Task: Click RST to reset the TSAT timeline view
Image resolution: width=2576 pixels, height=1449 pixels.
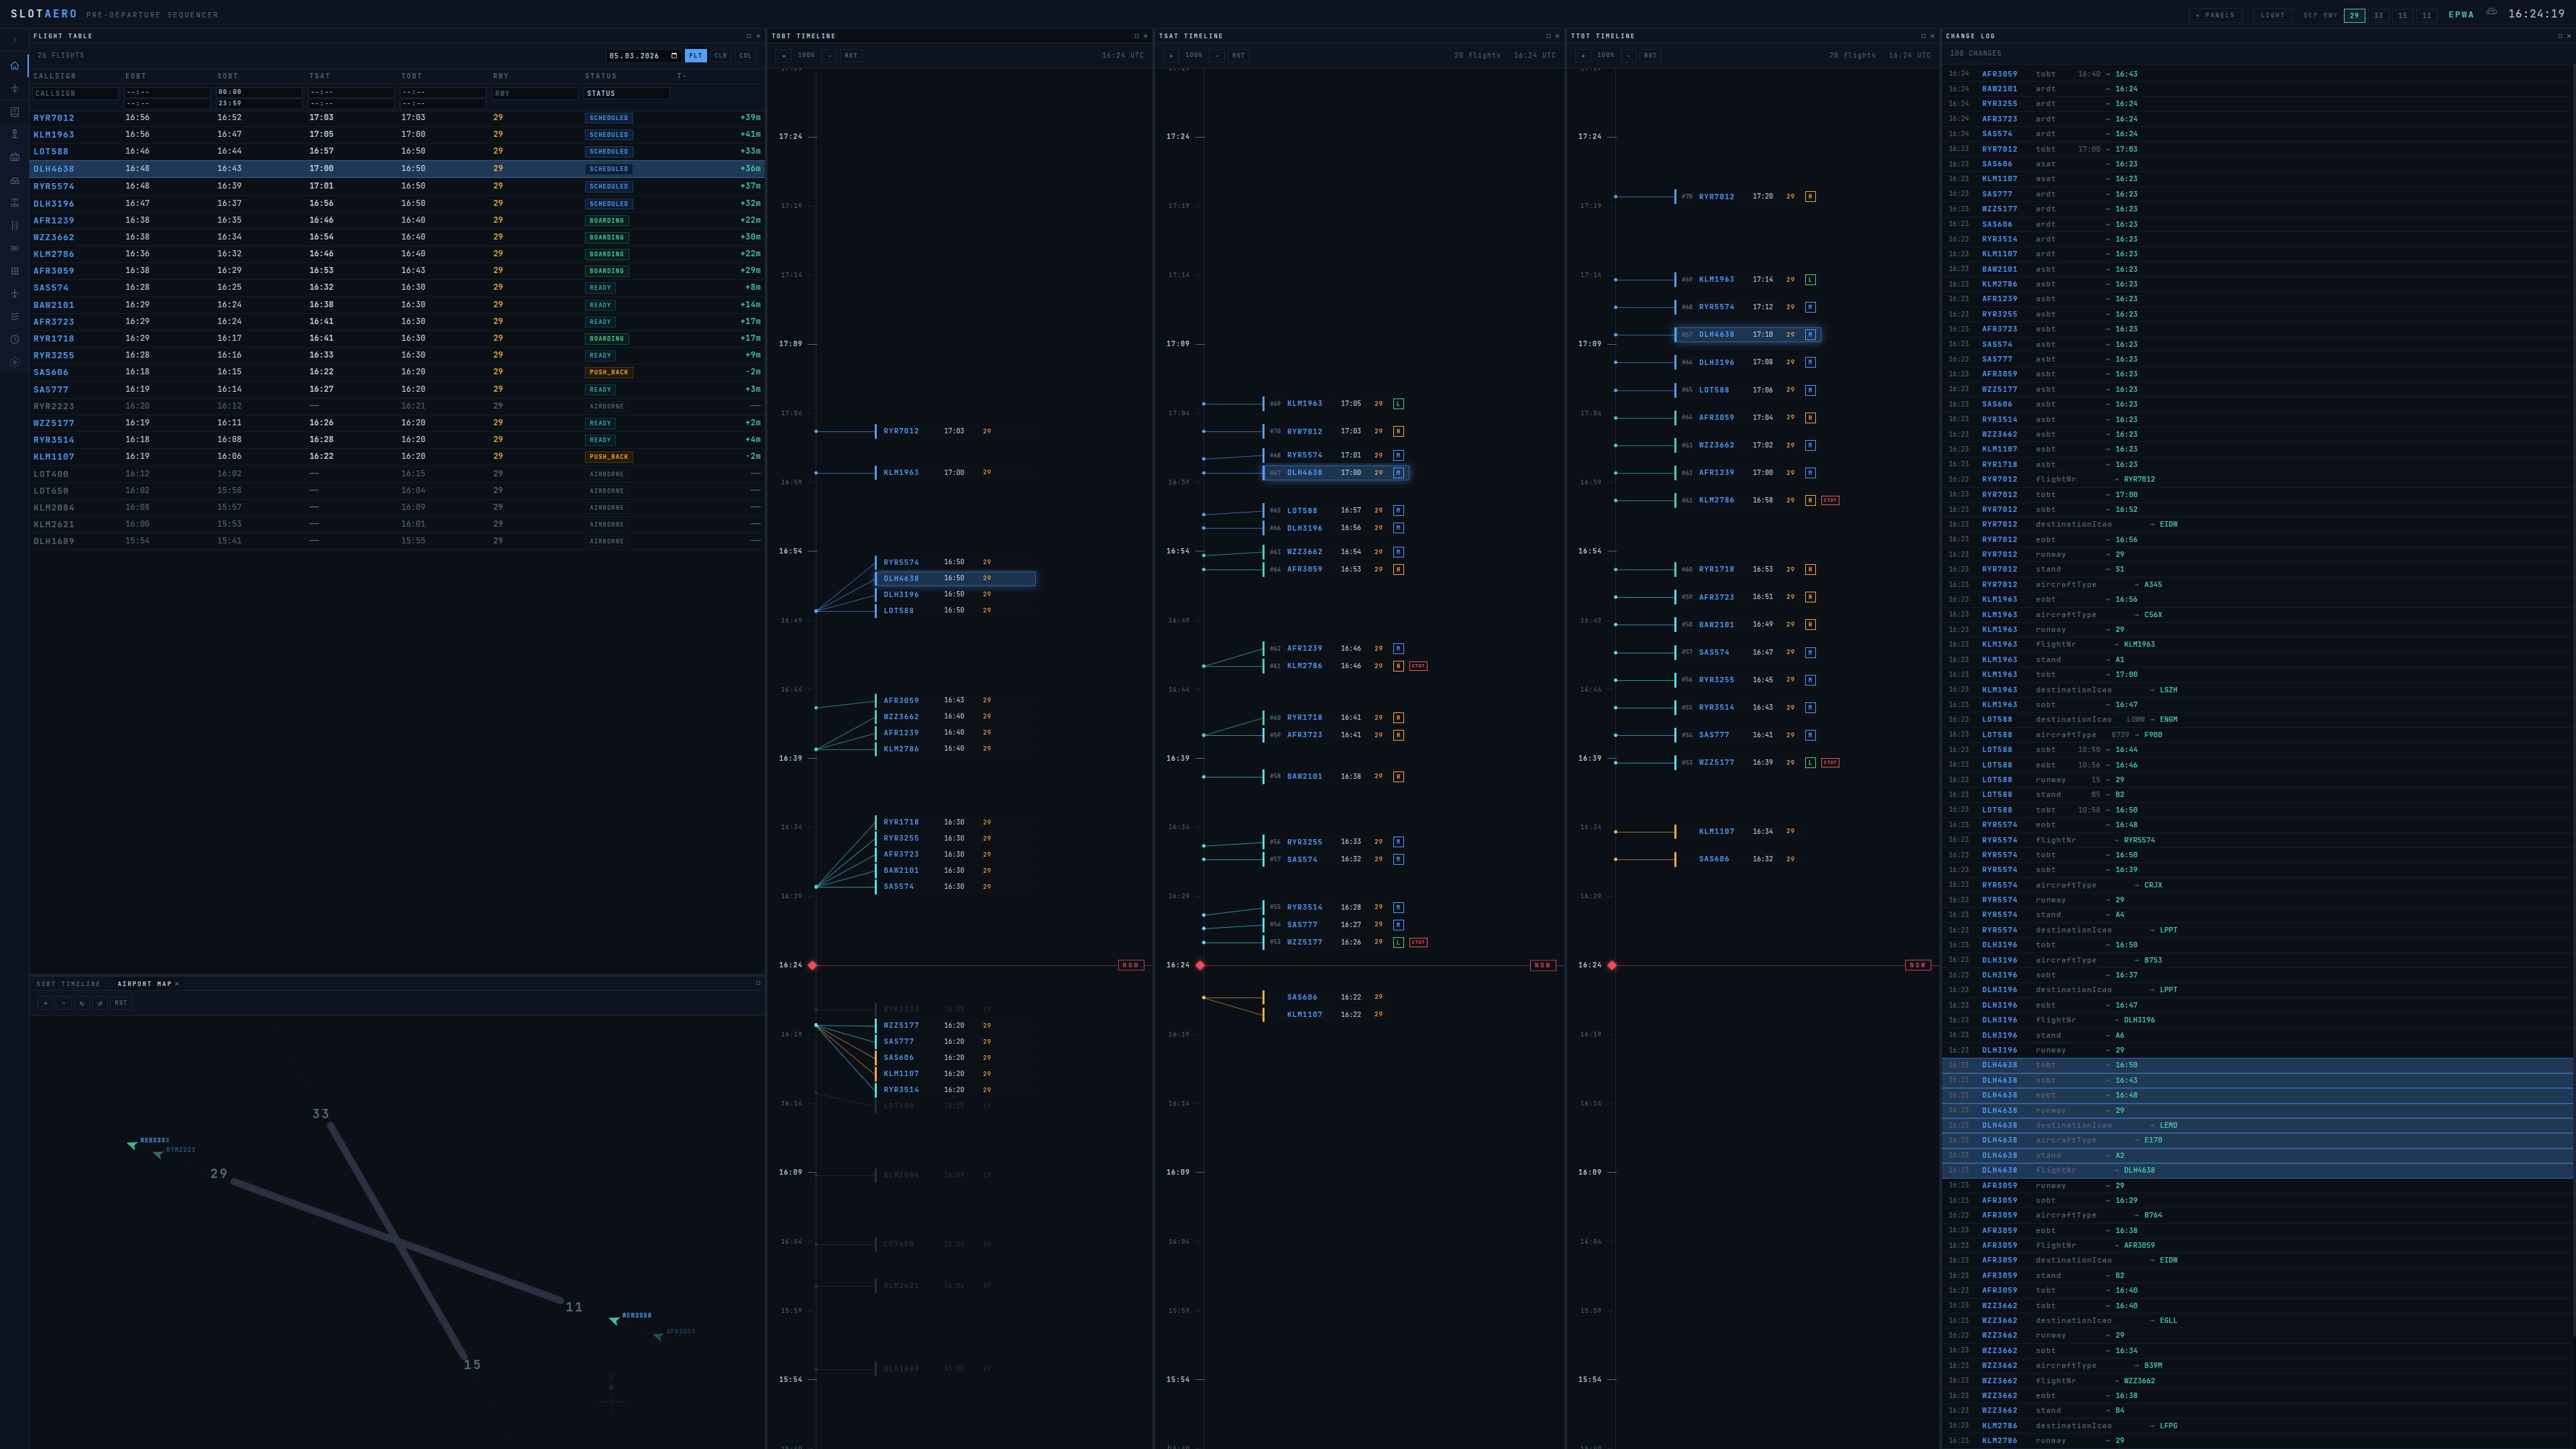Action: (1238, 55)
